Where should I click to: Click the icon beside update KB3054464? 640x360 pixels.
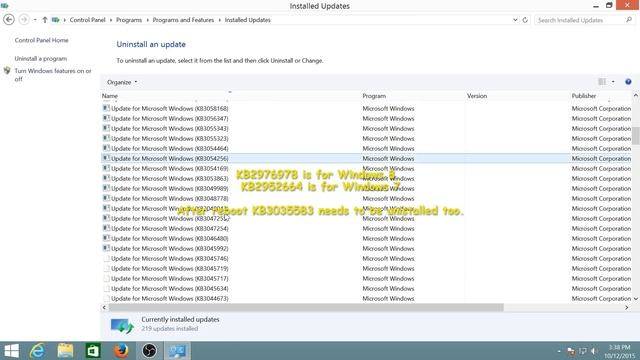pos(106,148)
